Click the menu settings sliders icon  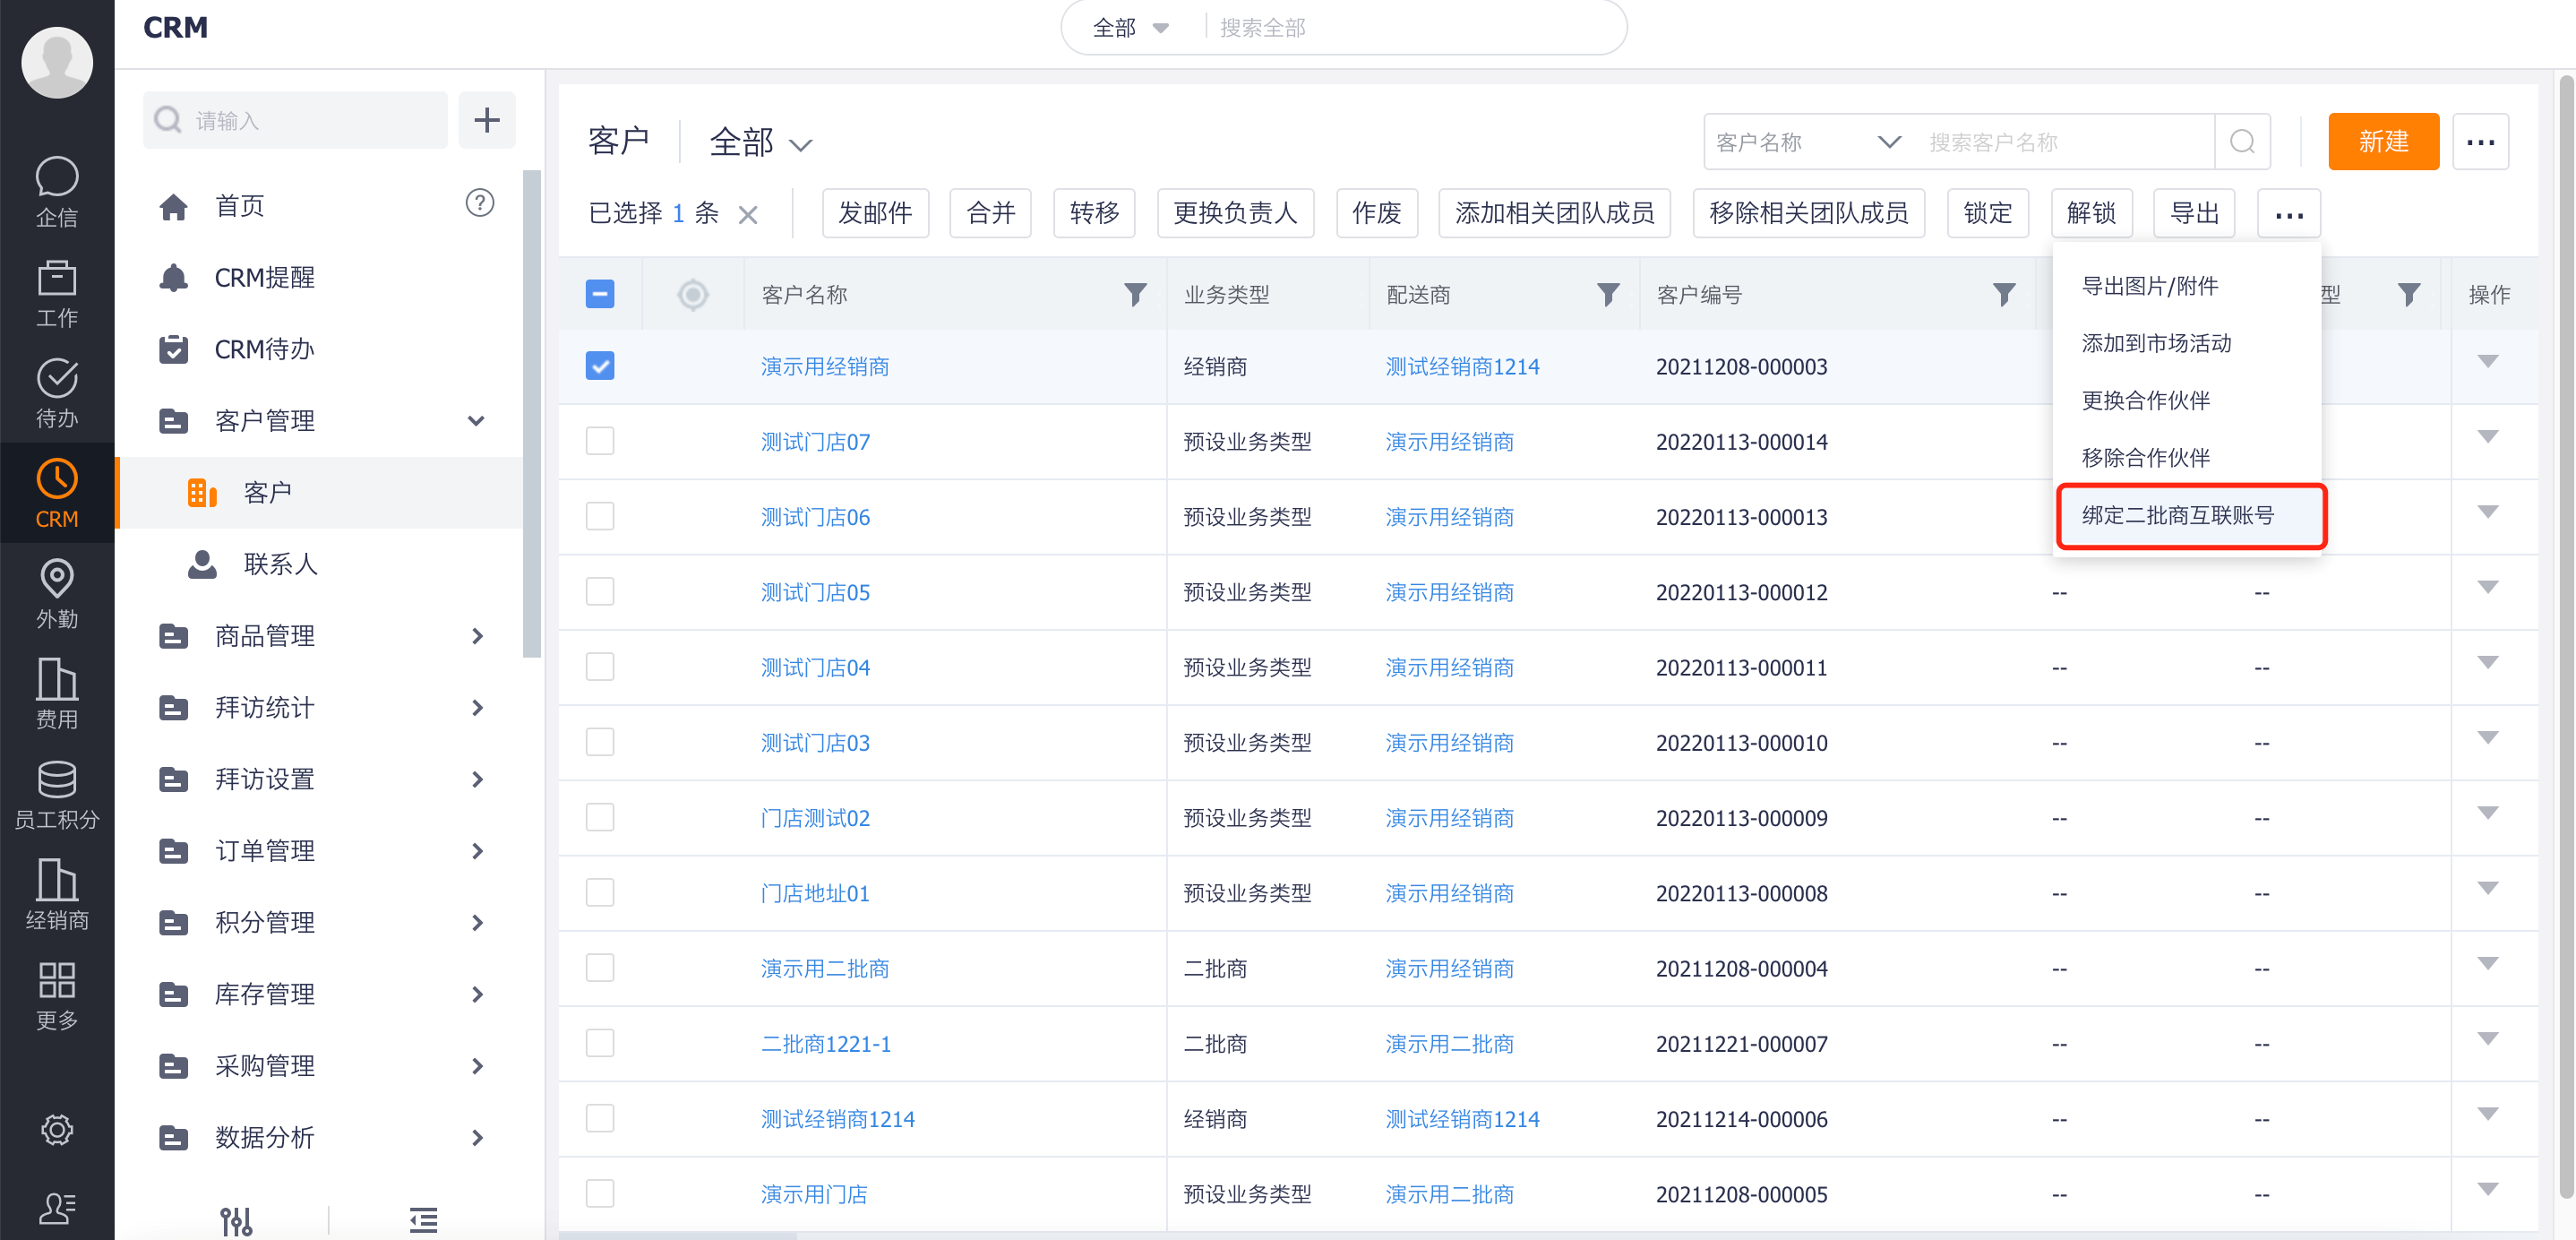236,1220
